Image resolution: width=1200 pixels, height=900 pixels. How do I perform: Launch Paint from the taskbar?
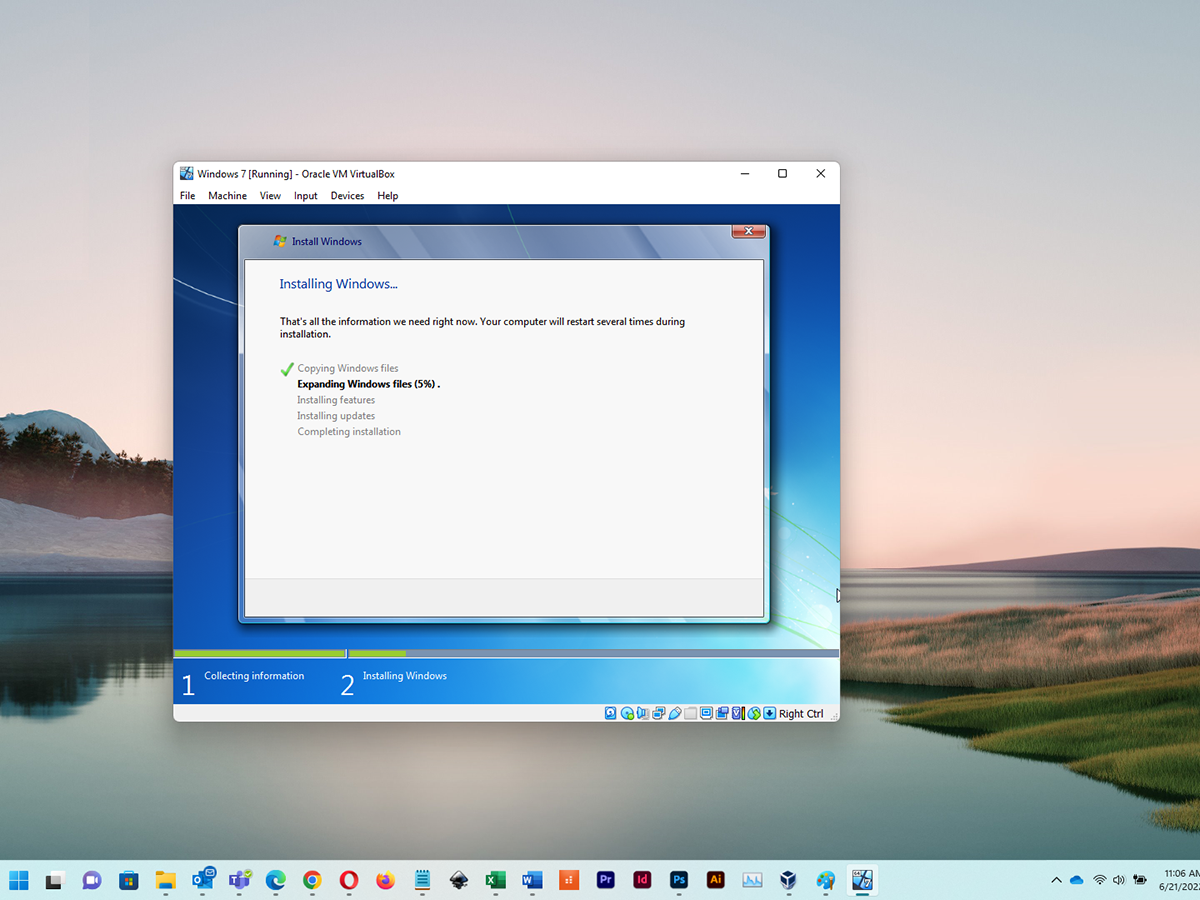click(825, 880)
